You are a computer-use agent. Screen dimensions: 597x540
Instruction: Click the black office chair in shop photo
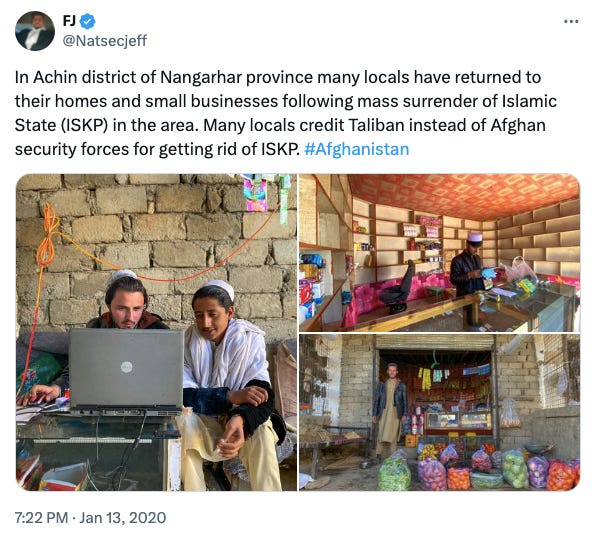tap(398, 286)
